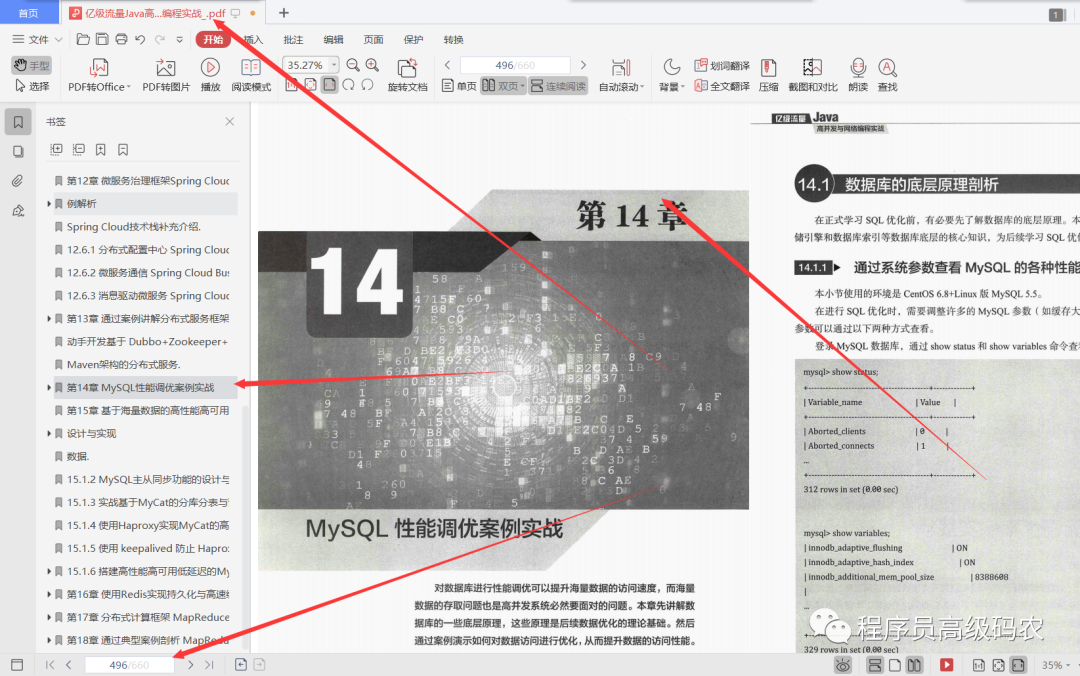Open the bookmarks panel sidebar icon

[18, 122]
